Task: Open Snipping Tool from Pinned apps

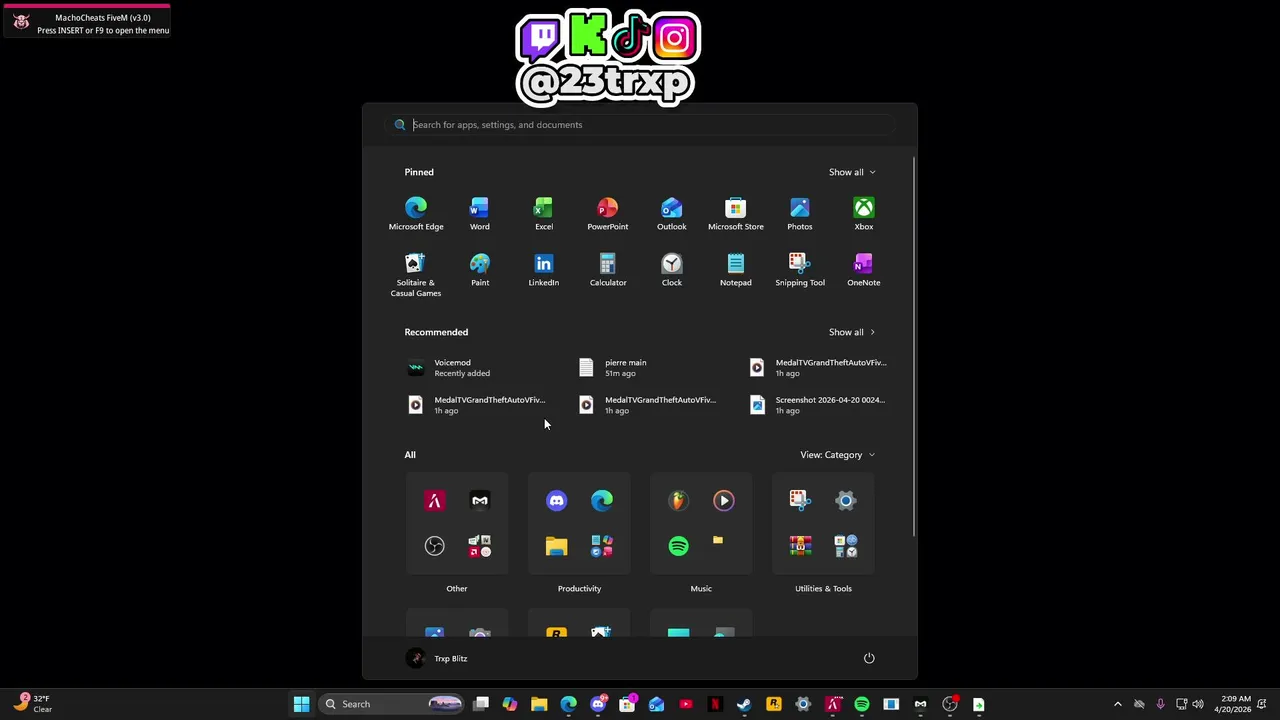Action: click(x=800, y=270)
